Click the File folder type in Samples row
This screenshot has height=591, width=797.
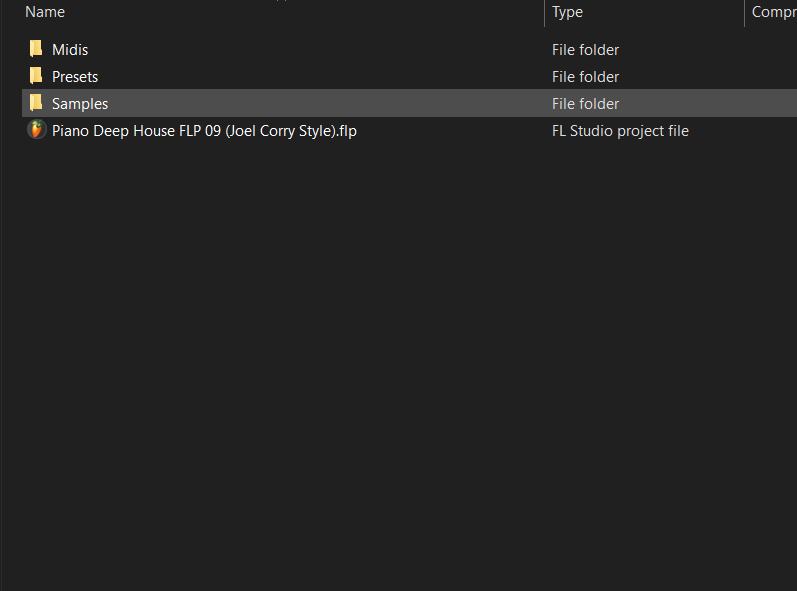tap(585, 104)
